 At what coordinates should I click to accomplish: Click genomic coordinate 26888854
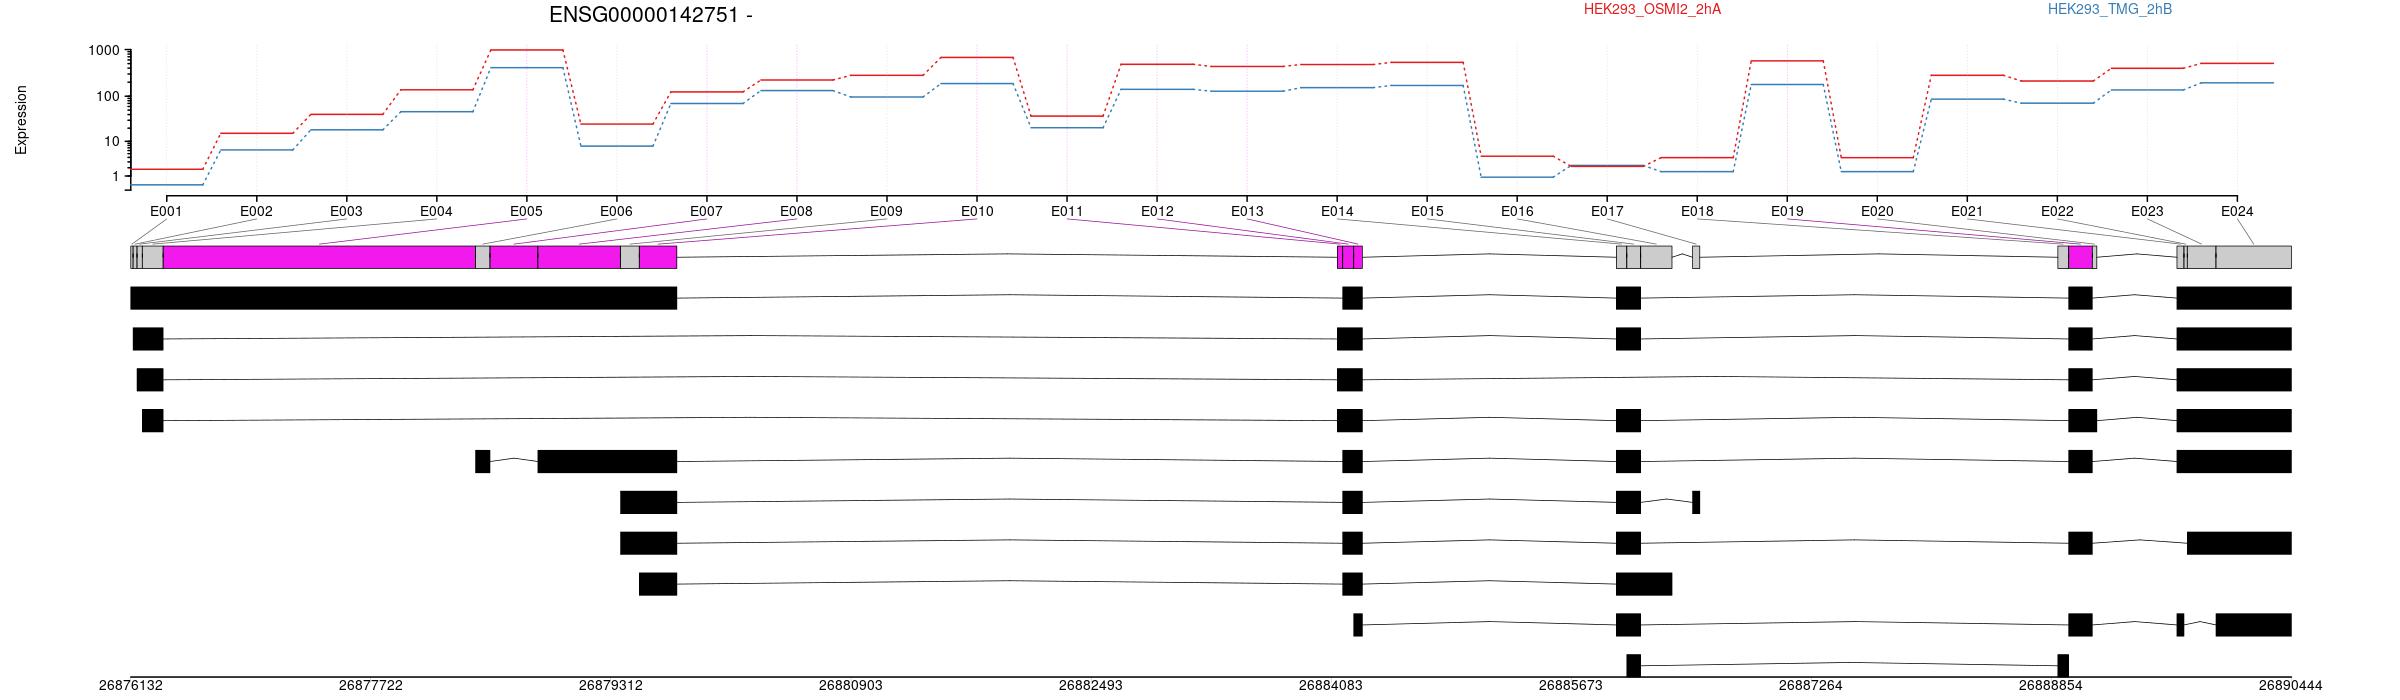(2051, 686)
